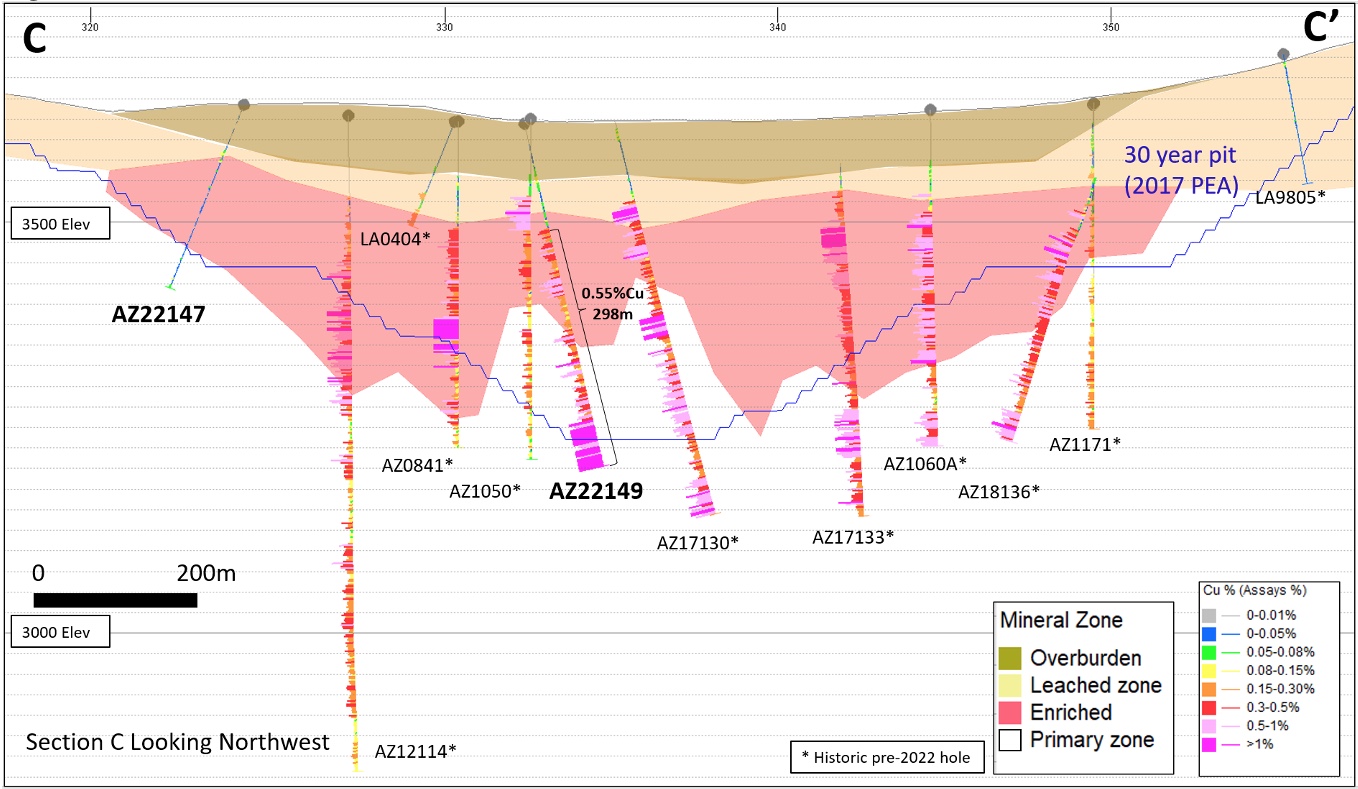Click the '200m' scale label
The image size is (1358, 789).
207,574
